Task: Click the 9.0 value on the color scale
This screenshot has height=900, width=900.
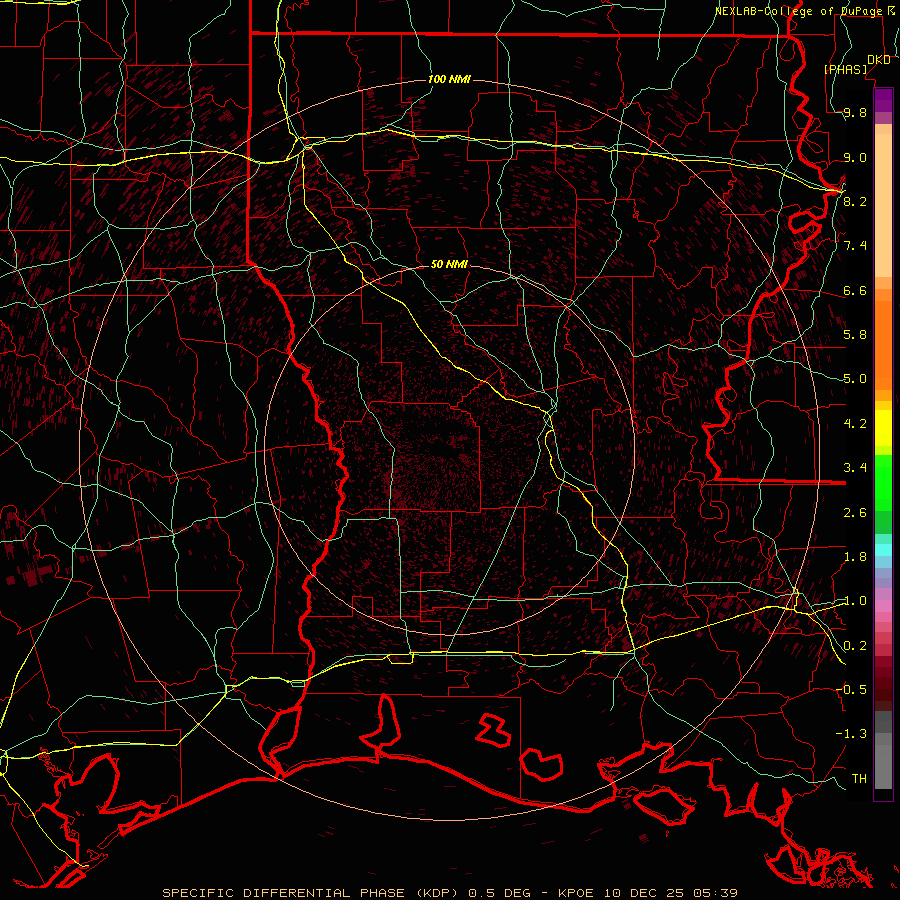Action: [855, 157]
